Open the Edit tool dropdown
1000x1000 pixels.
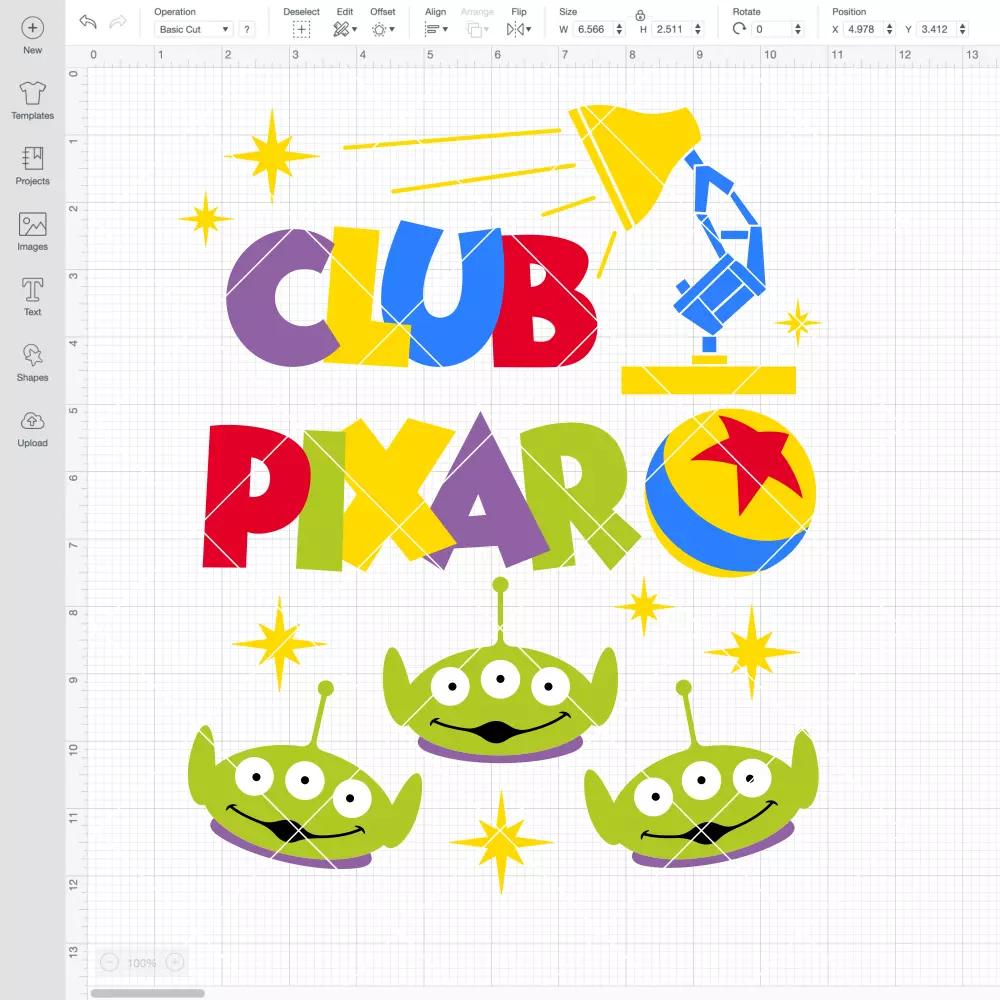pyautogui.click(x=345, y=29)
